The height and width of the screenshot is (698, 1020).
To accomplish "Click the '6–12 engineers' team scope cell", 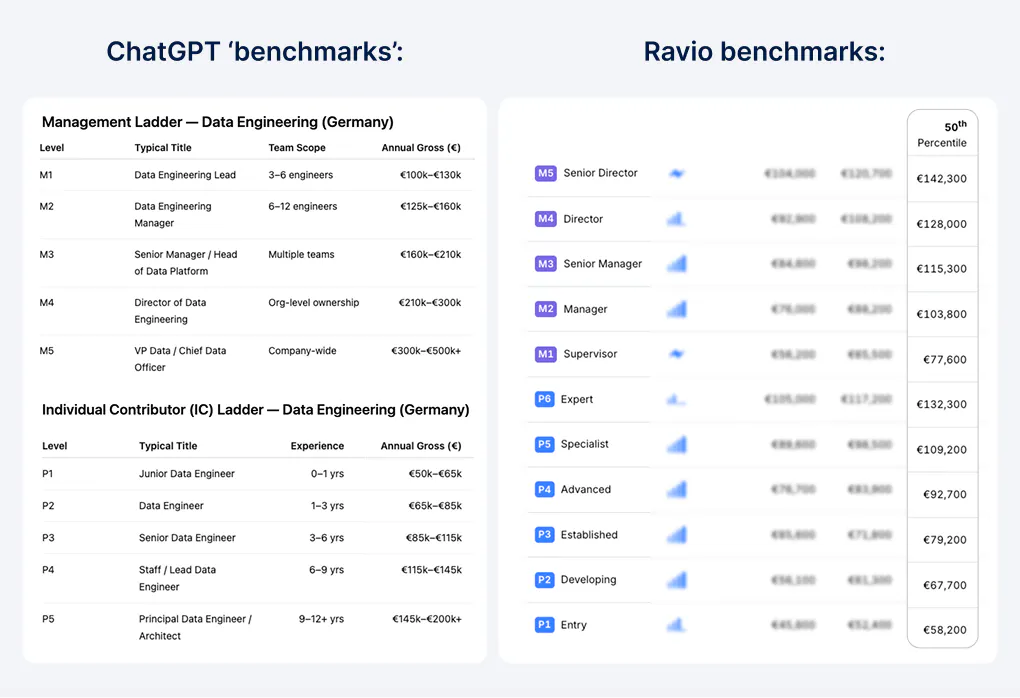I will coord(302,206).
